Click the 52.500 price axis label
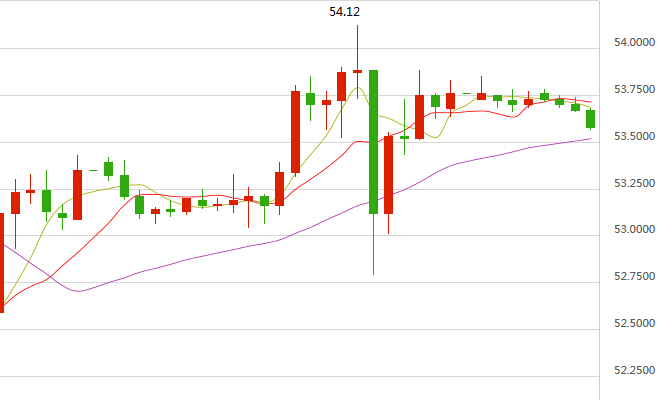The height and width of the screenshot is (400, 670). tap(636, 324)
